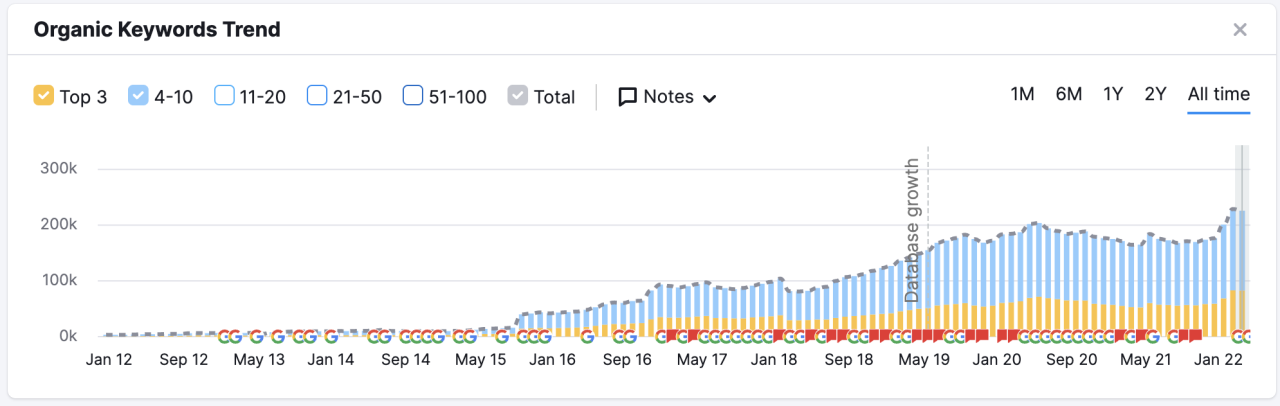
Task: Close the Organic Keywords Trend panel
Action: pyautogui.click(x=1240, y=30)
